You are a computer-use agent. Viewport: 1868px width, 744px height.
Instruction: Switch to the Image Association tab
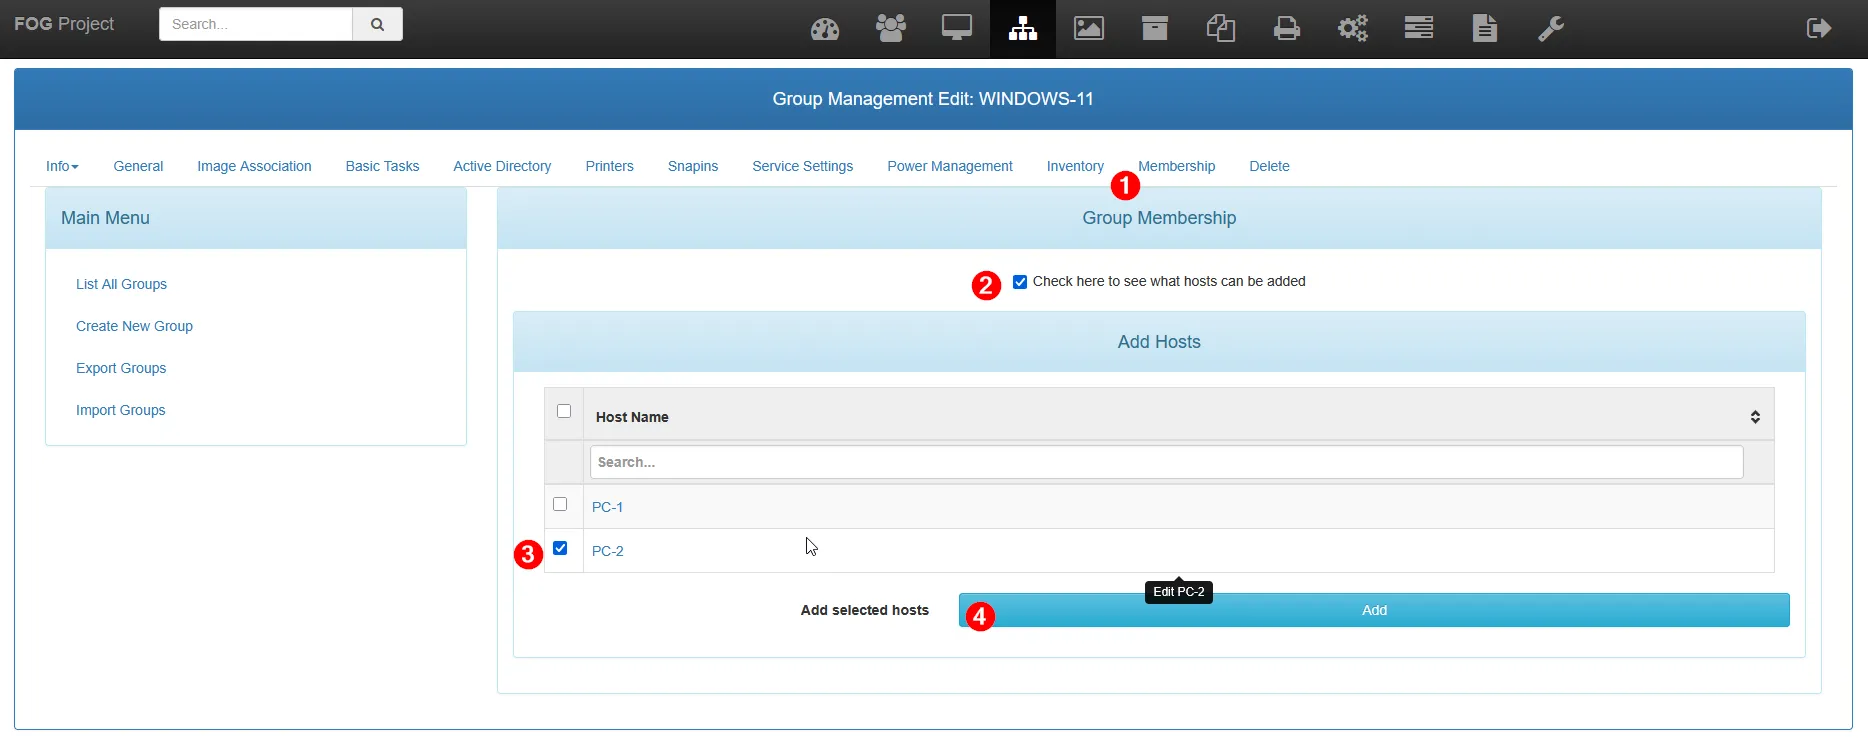(254, 166)
